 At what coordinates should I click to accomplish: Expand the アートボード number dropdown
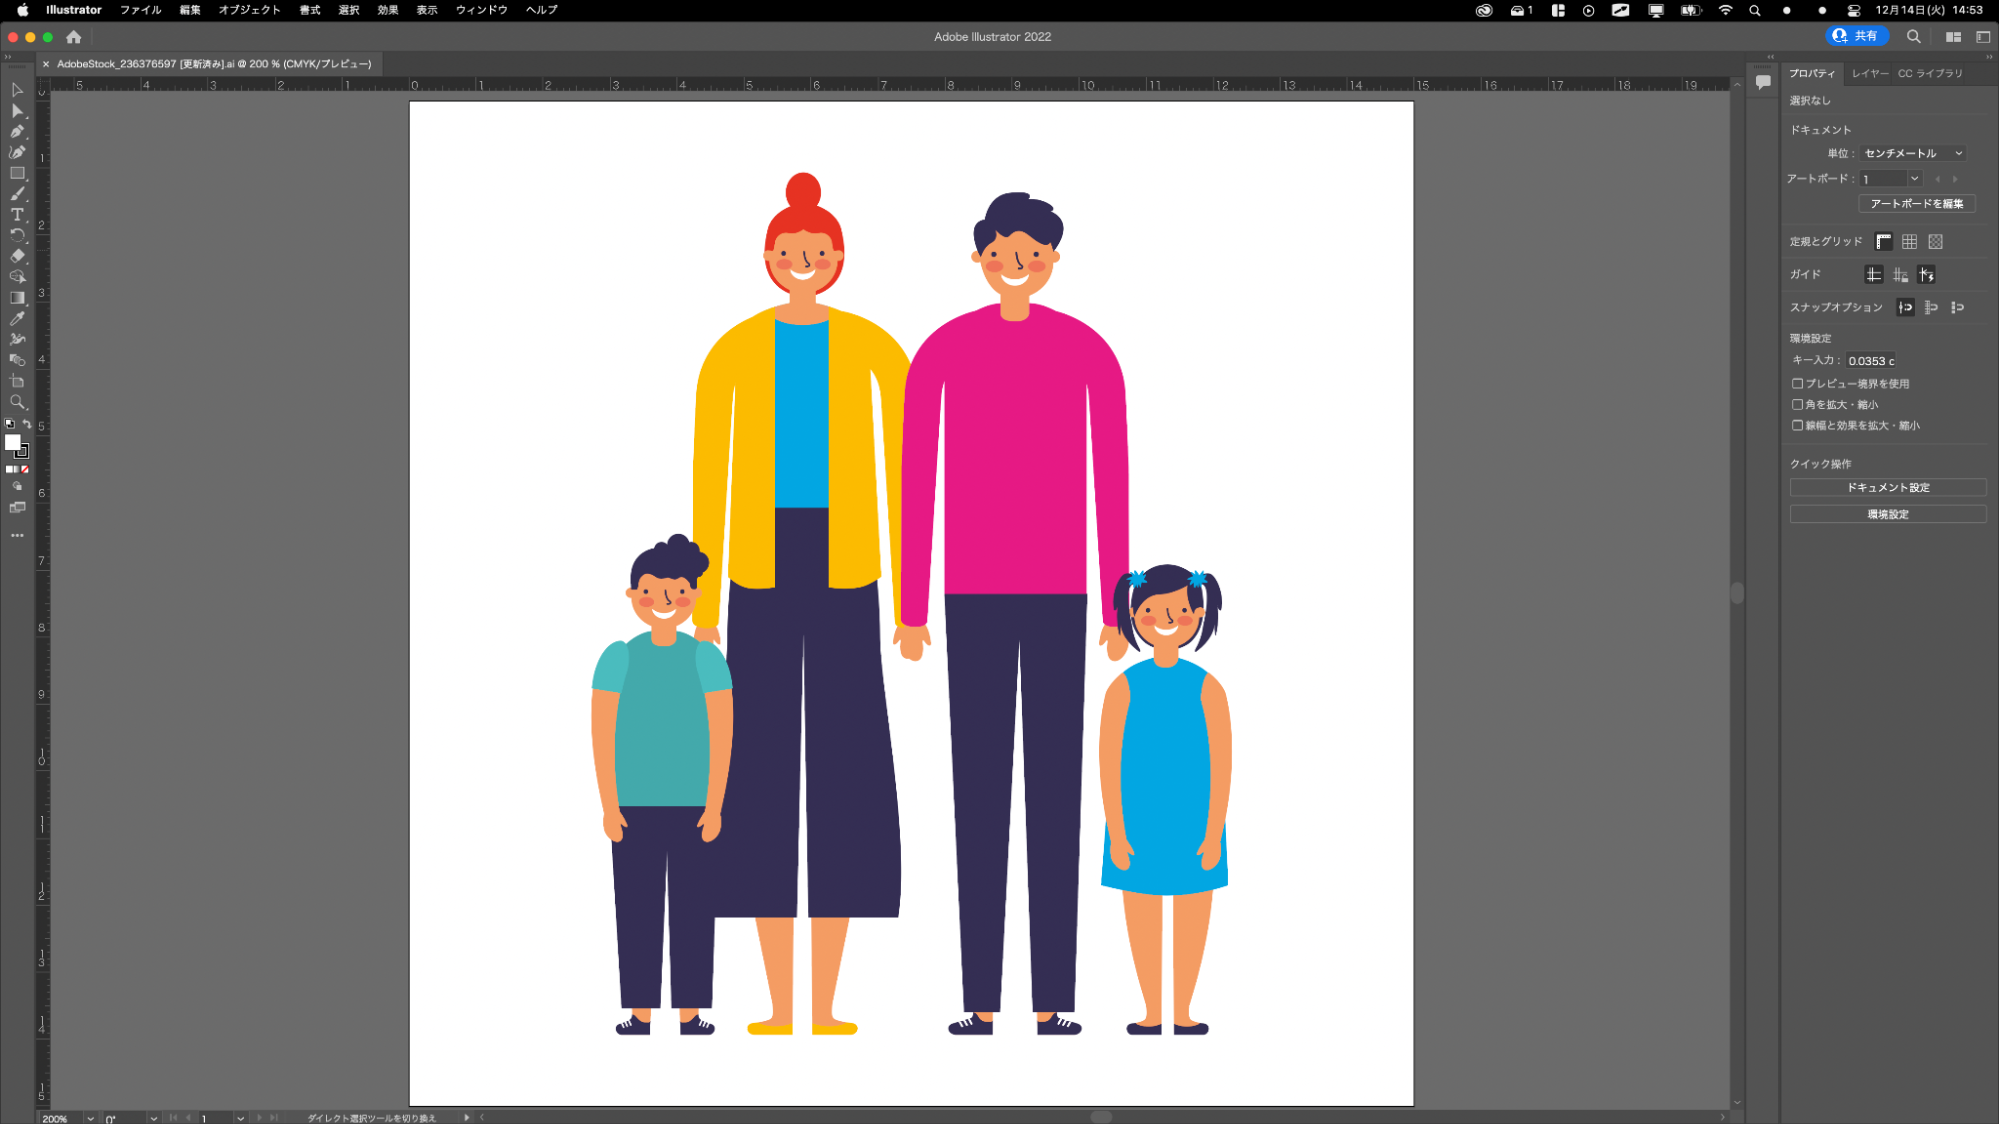click(x=1914, y=179)
